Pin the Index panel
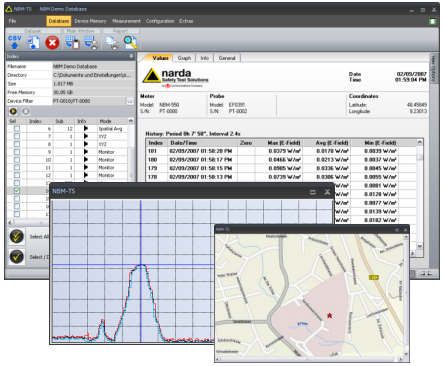Image resolution: width=444 pixels, height=366 pixels. coord(131,56)
